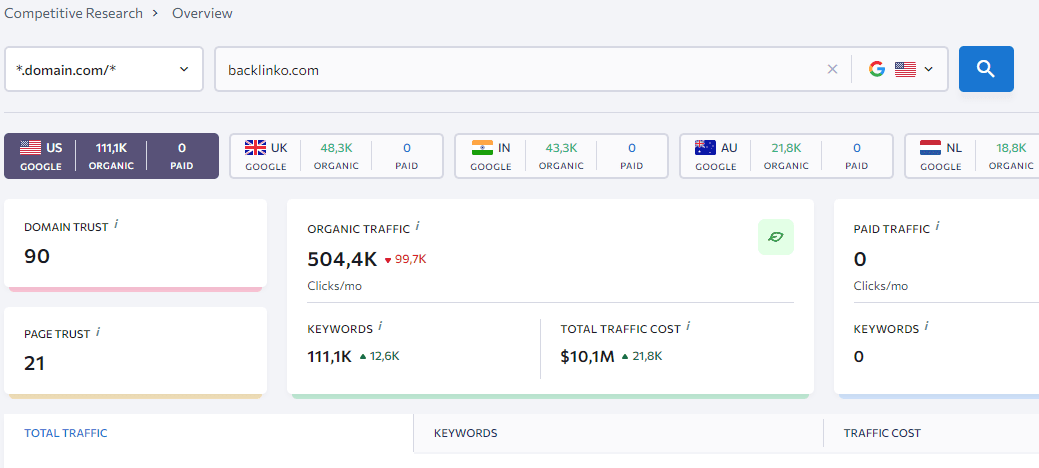The width and height of the screenshot is (1039, 468).
Task: Open the Google US search engine selector
Action: click(901, 69)
